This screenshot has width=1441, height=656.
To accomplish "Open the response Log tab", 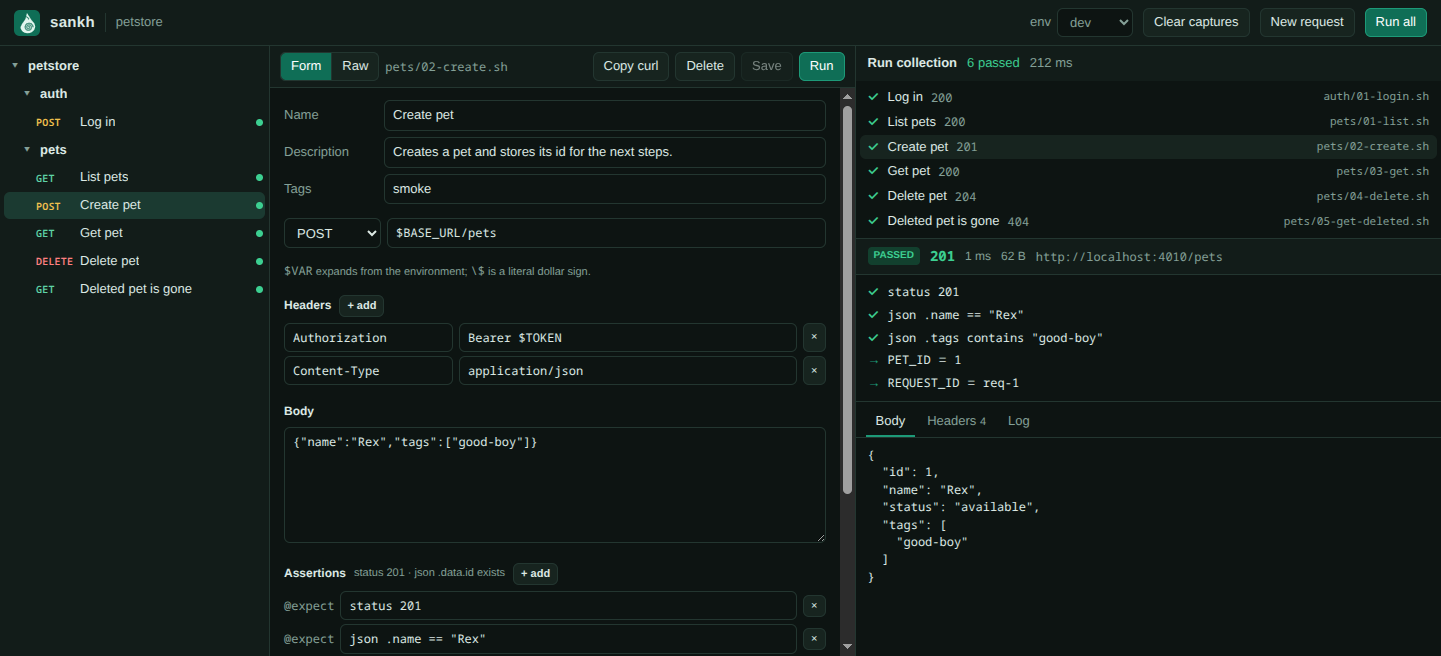I will [1019, 421].
